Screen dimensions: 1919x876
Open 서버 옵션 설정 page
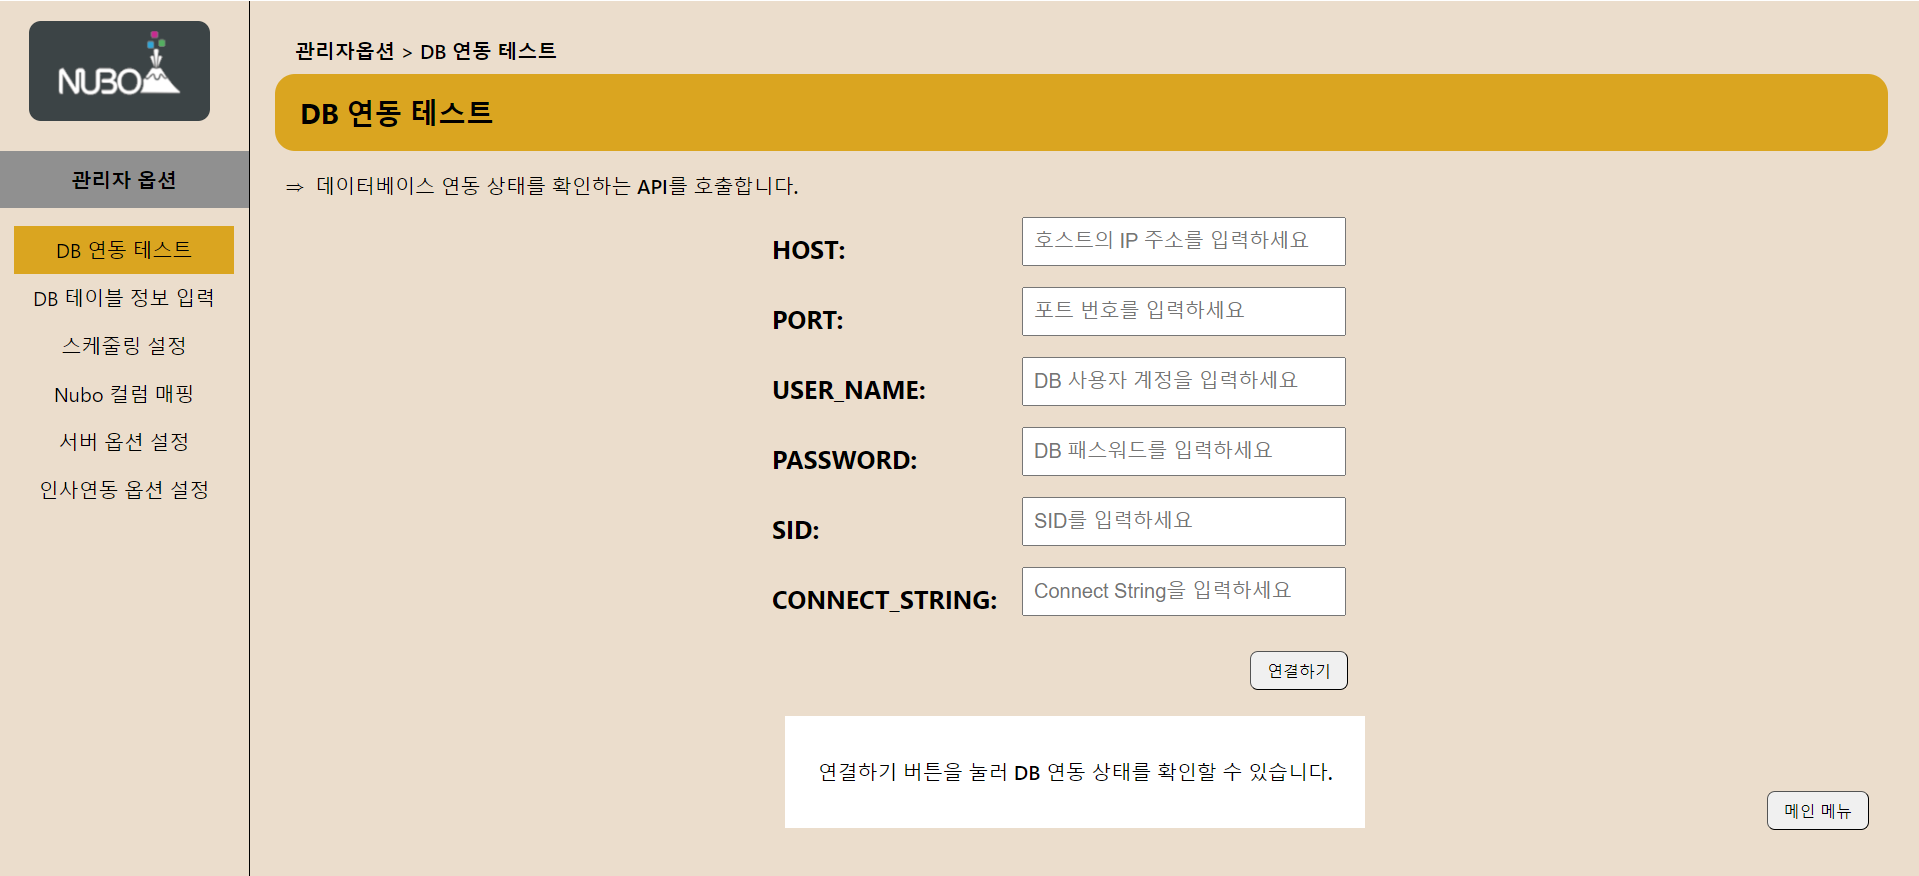point(124,442)
